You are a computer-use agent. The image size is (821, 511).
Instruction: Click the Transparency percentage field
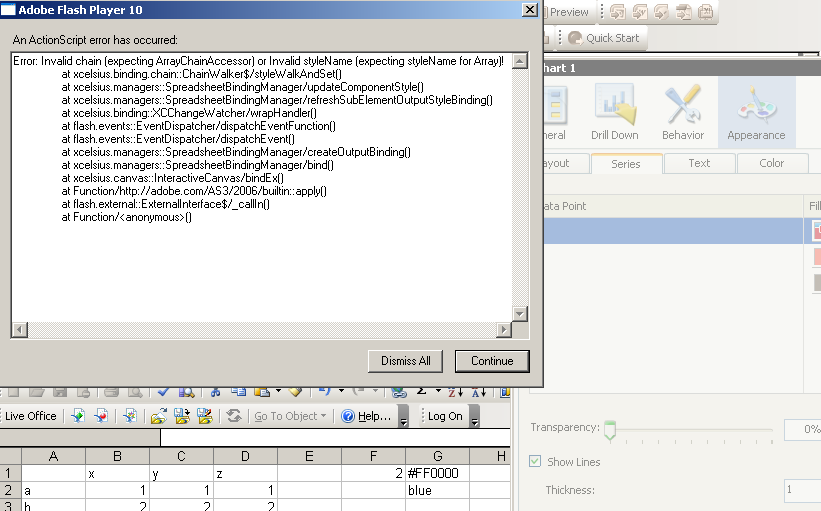pyautogui.click(x=803, y=429)
